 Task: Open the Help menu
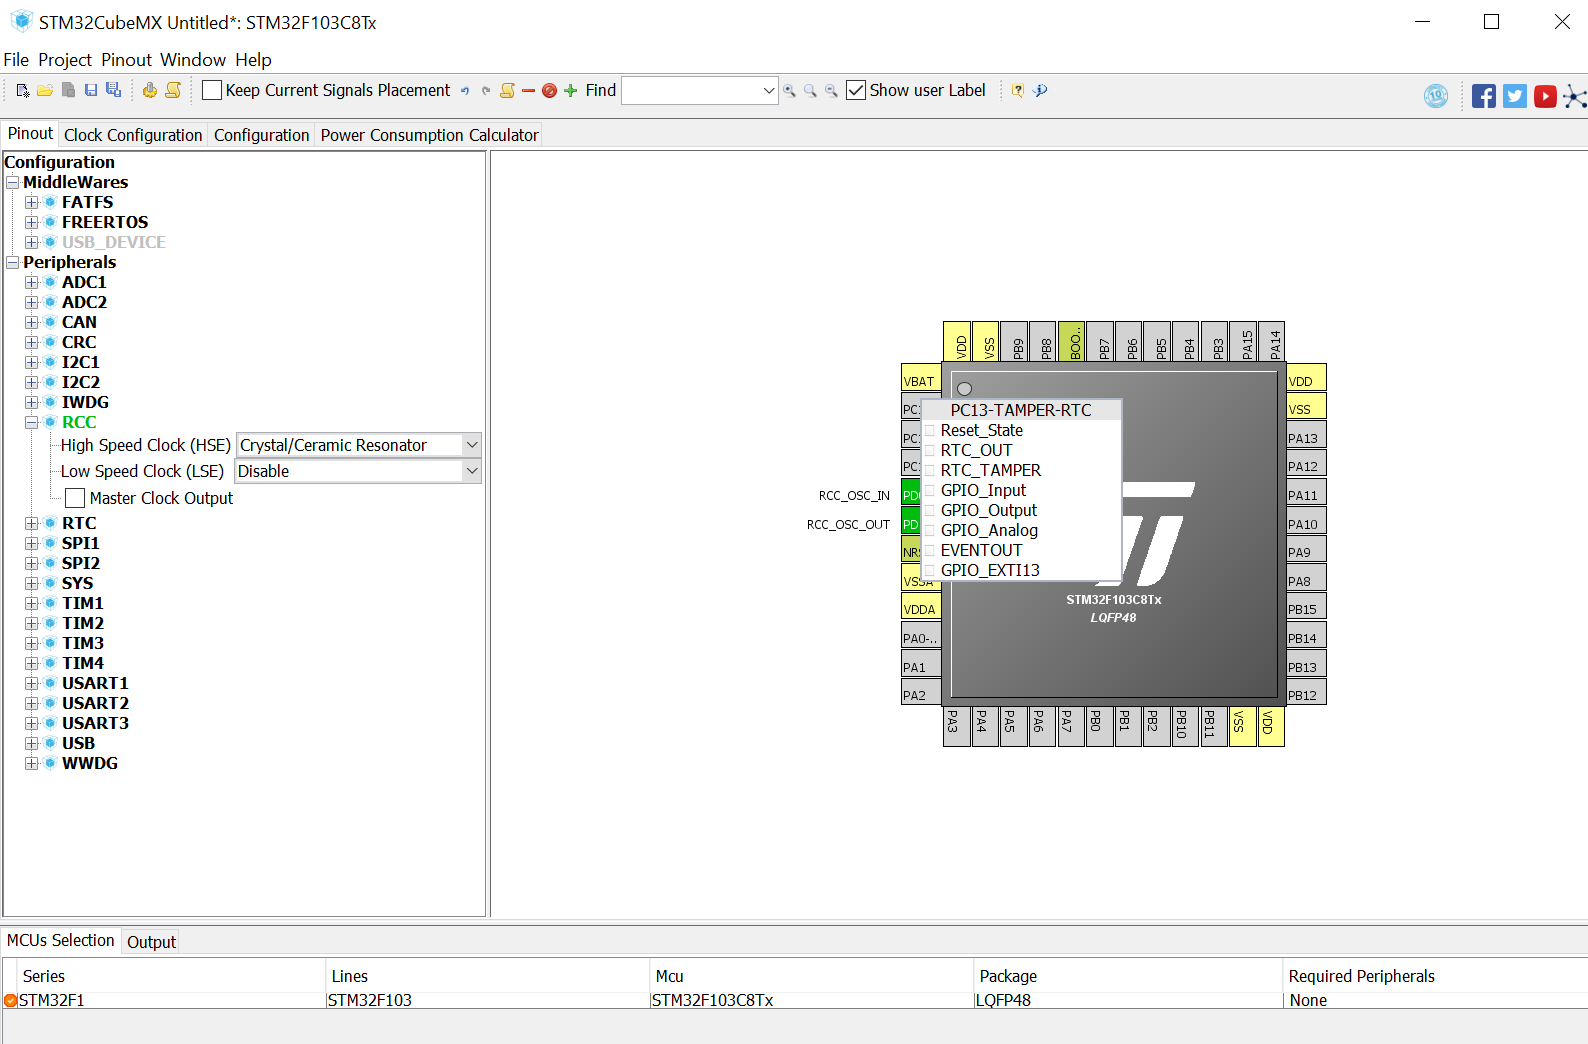253,60
